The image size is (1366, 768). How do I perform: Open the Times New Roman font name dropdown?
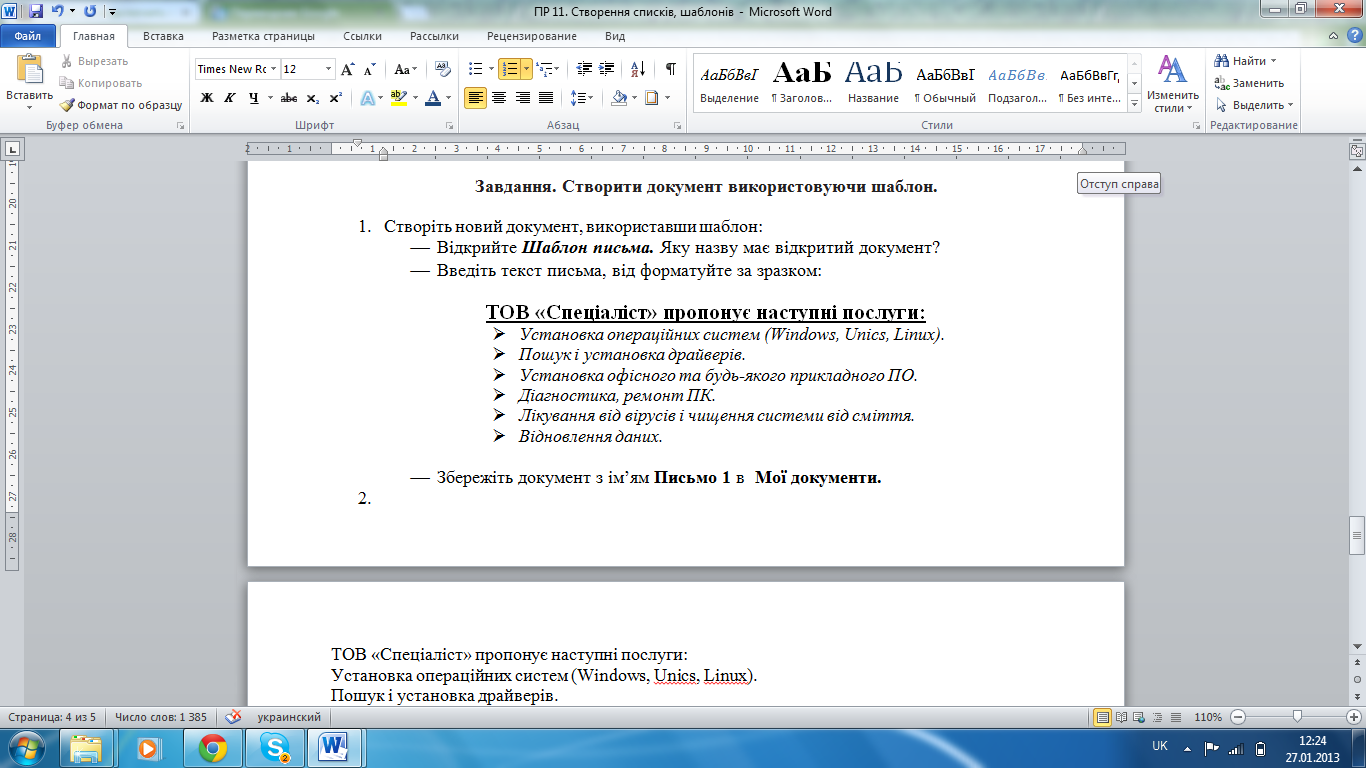click(273, 69)
